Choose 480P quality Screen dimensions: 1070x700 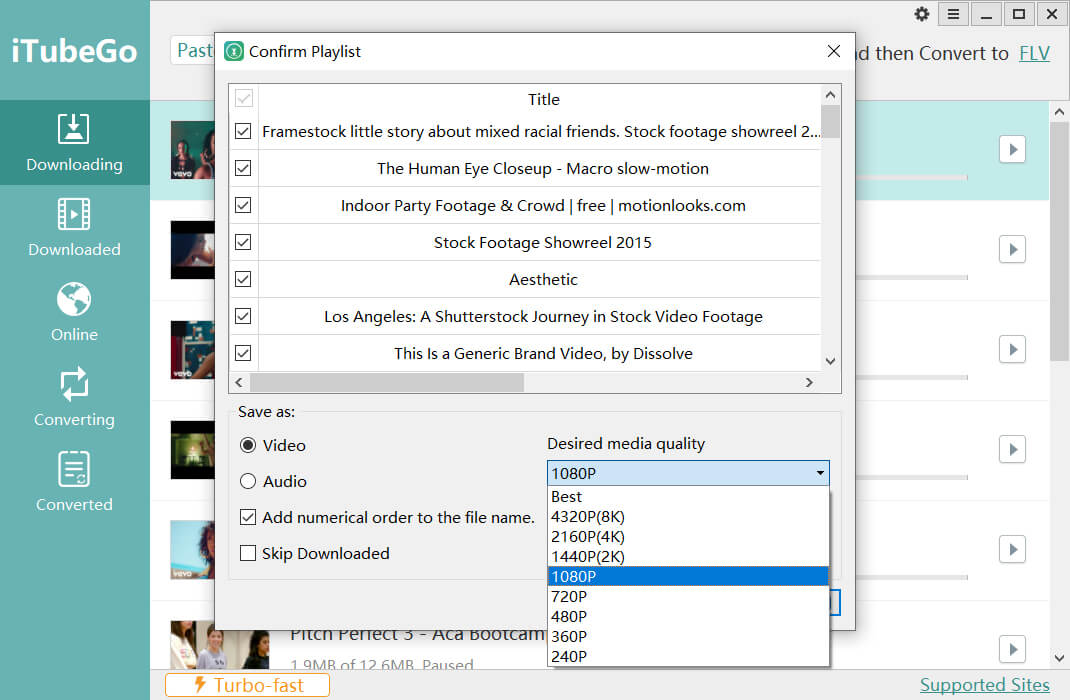[689, 616]
